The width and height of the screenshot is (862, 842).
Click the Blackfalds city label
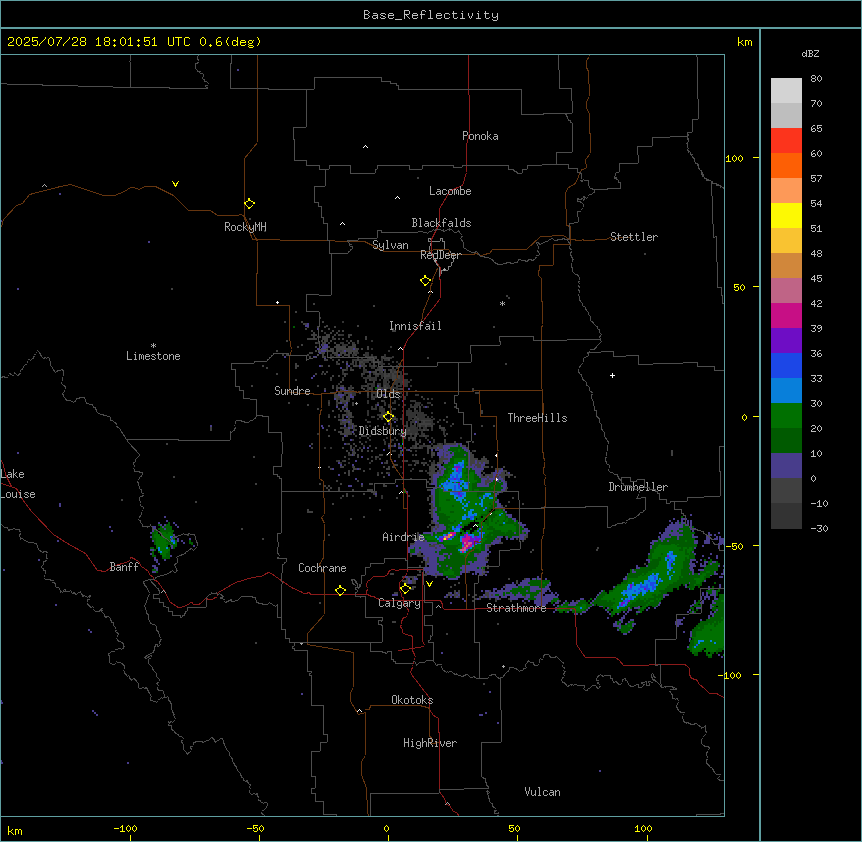tap(441, 223)
